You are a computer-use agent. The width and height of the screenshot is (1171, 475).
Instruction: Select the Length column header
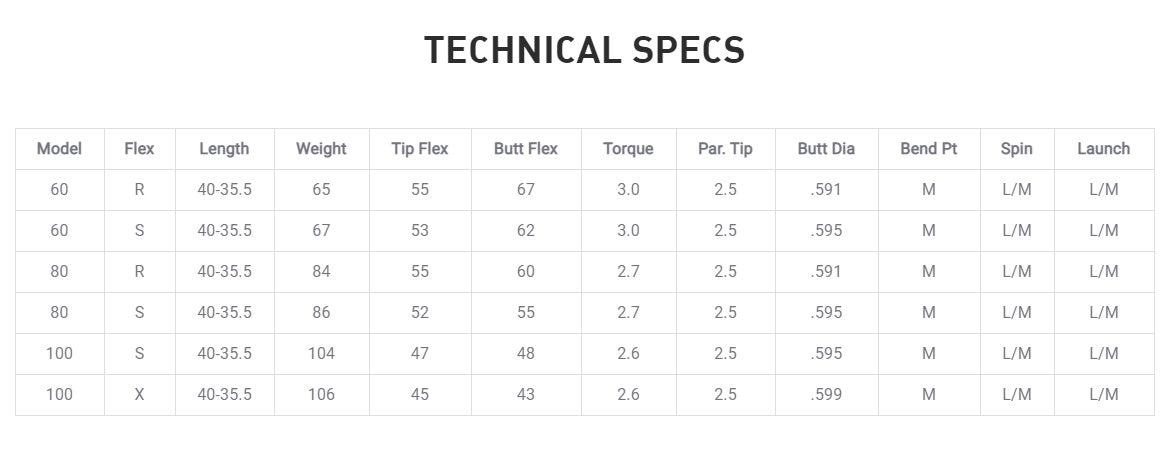224,149
